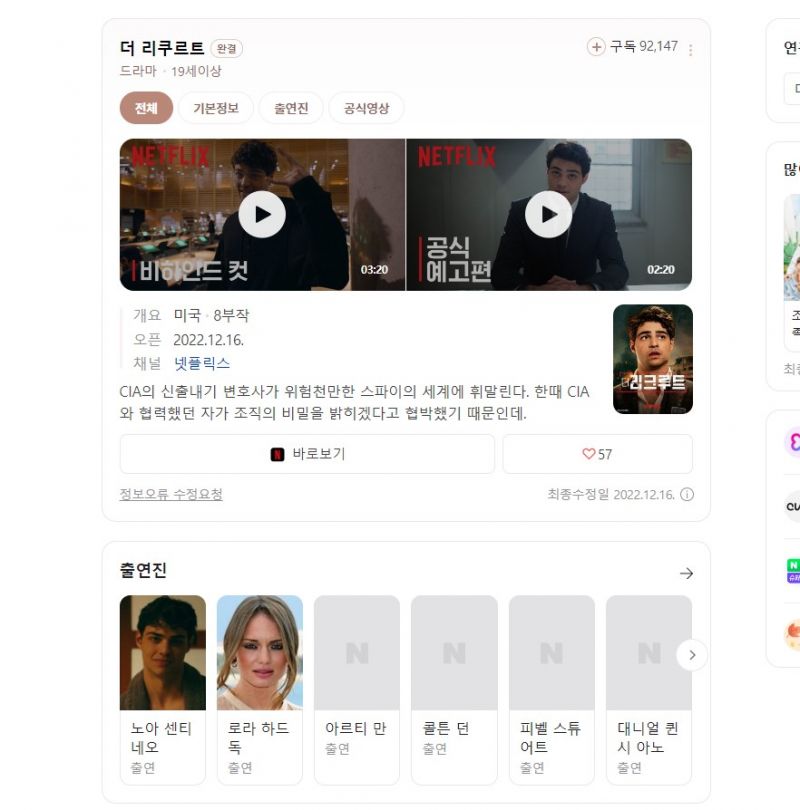The image size is (800, 810).
Task: Click the heart like button with 57
Action: click(x=598, y=454)
